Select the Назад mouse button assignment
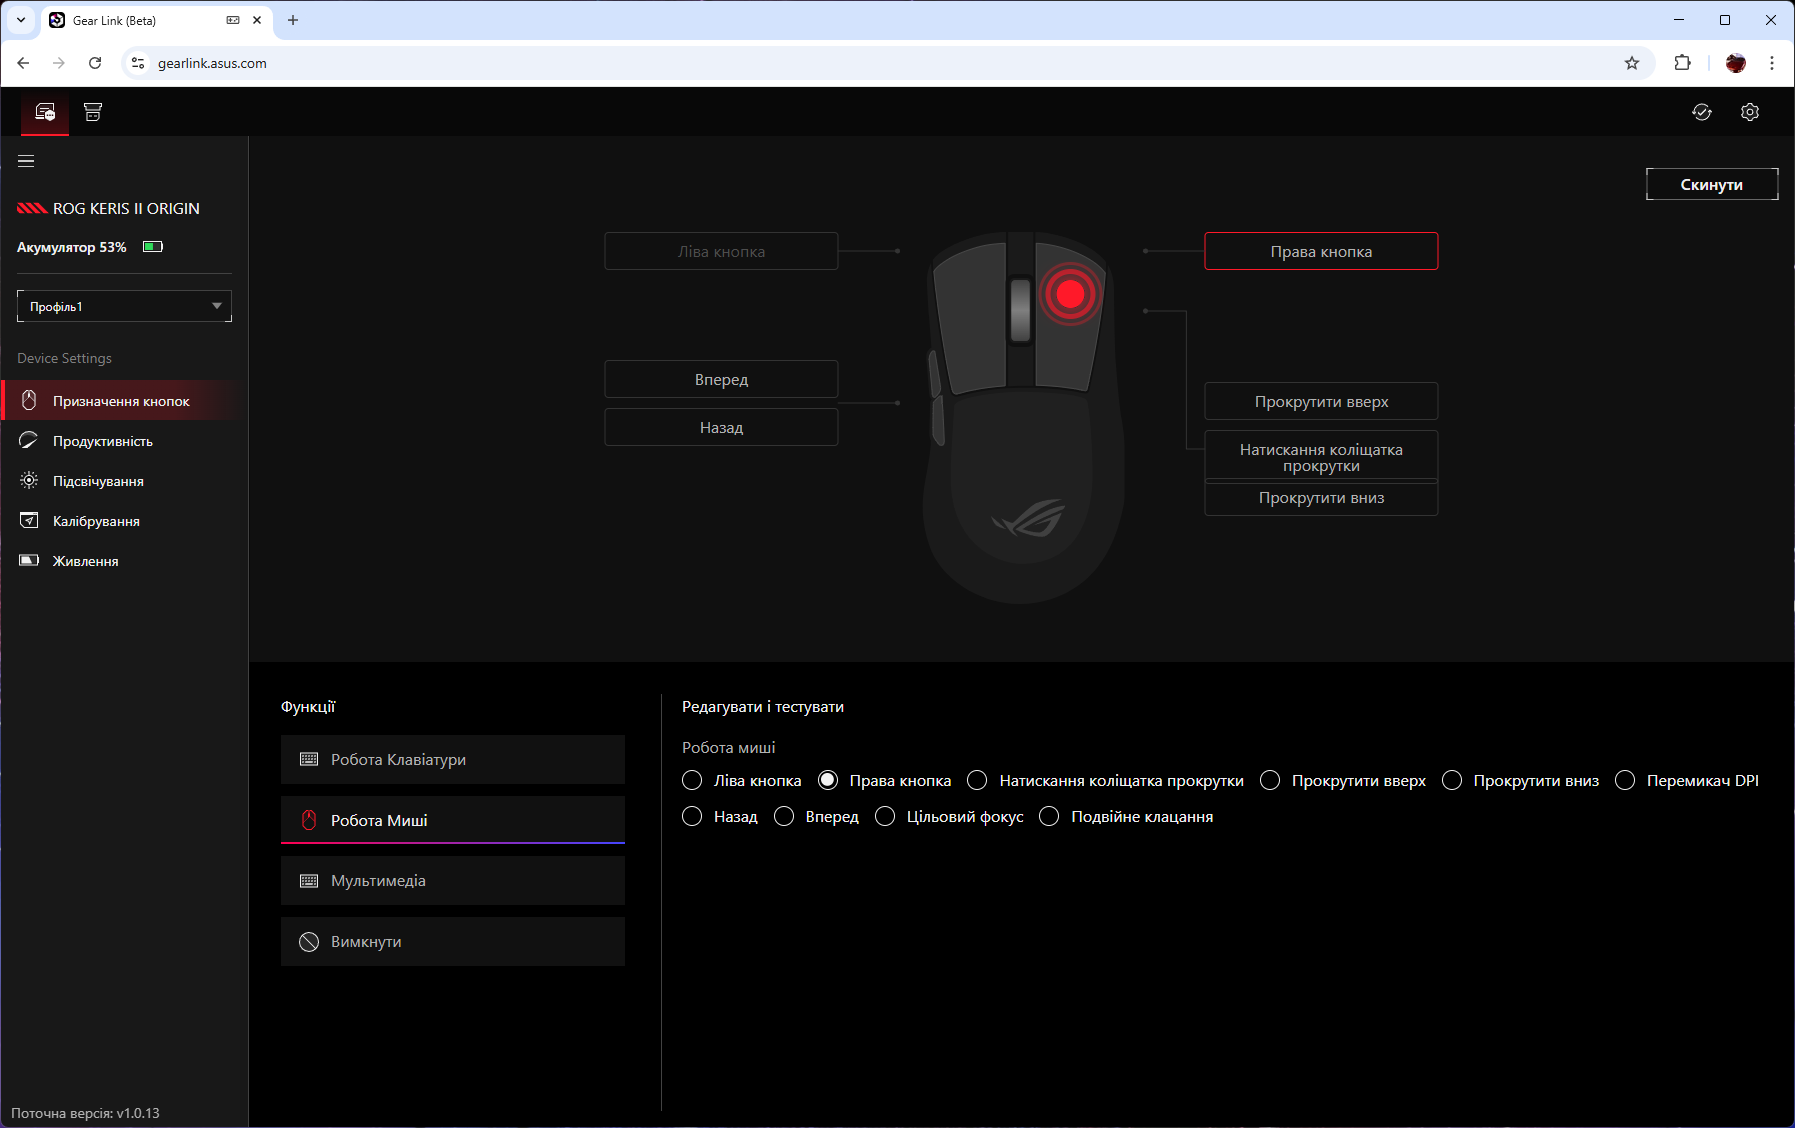The width and height of the screenshot is (1795, 1128). 721,428
